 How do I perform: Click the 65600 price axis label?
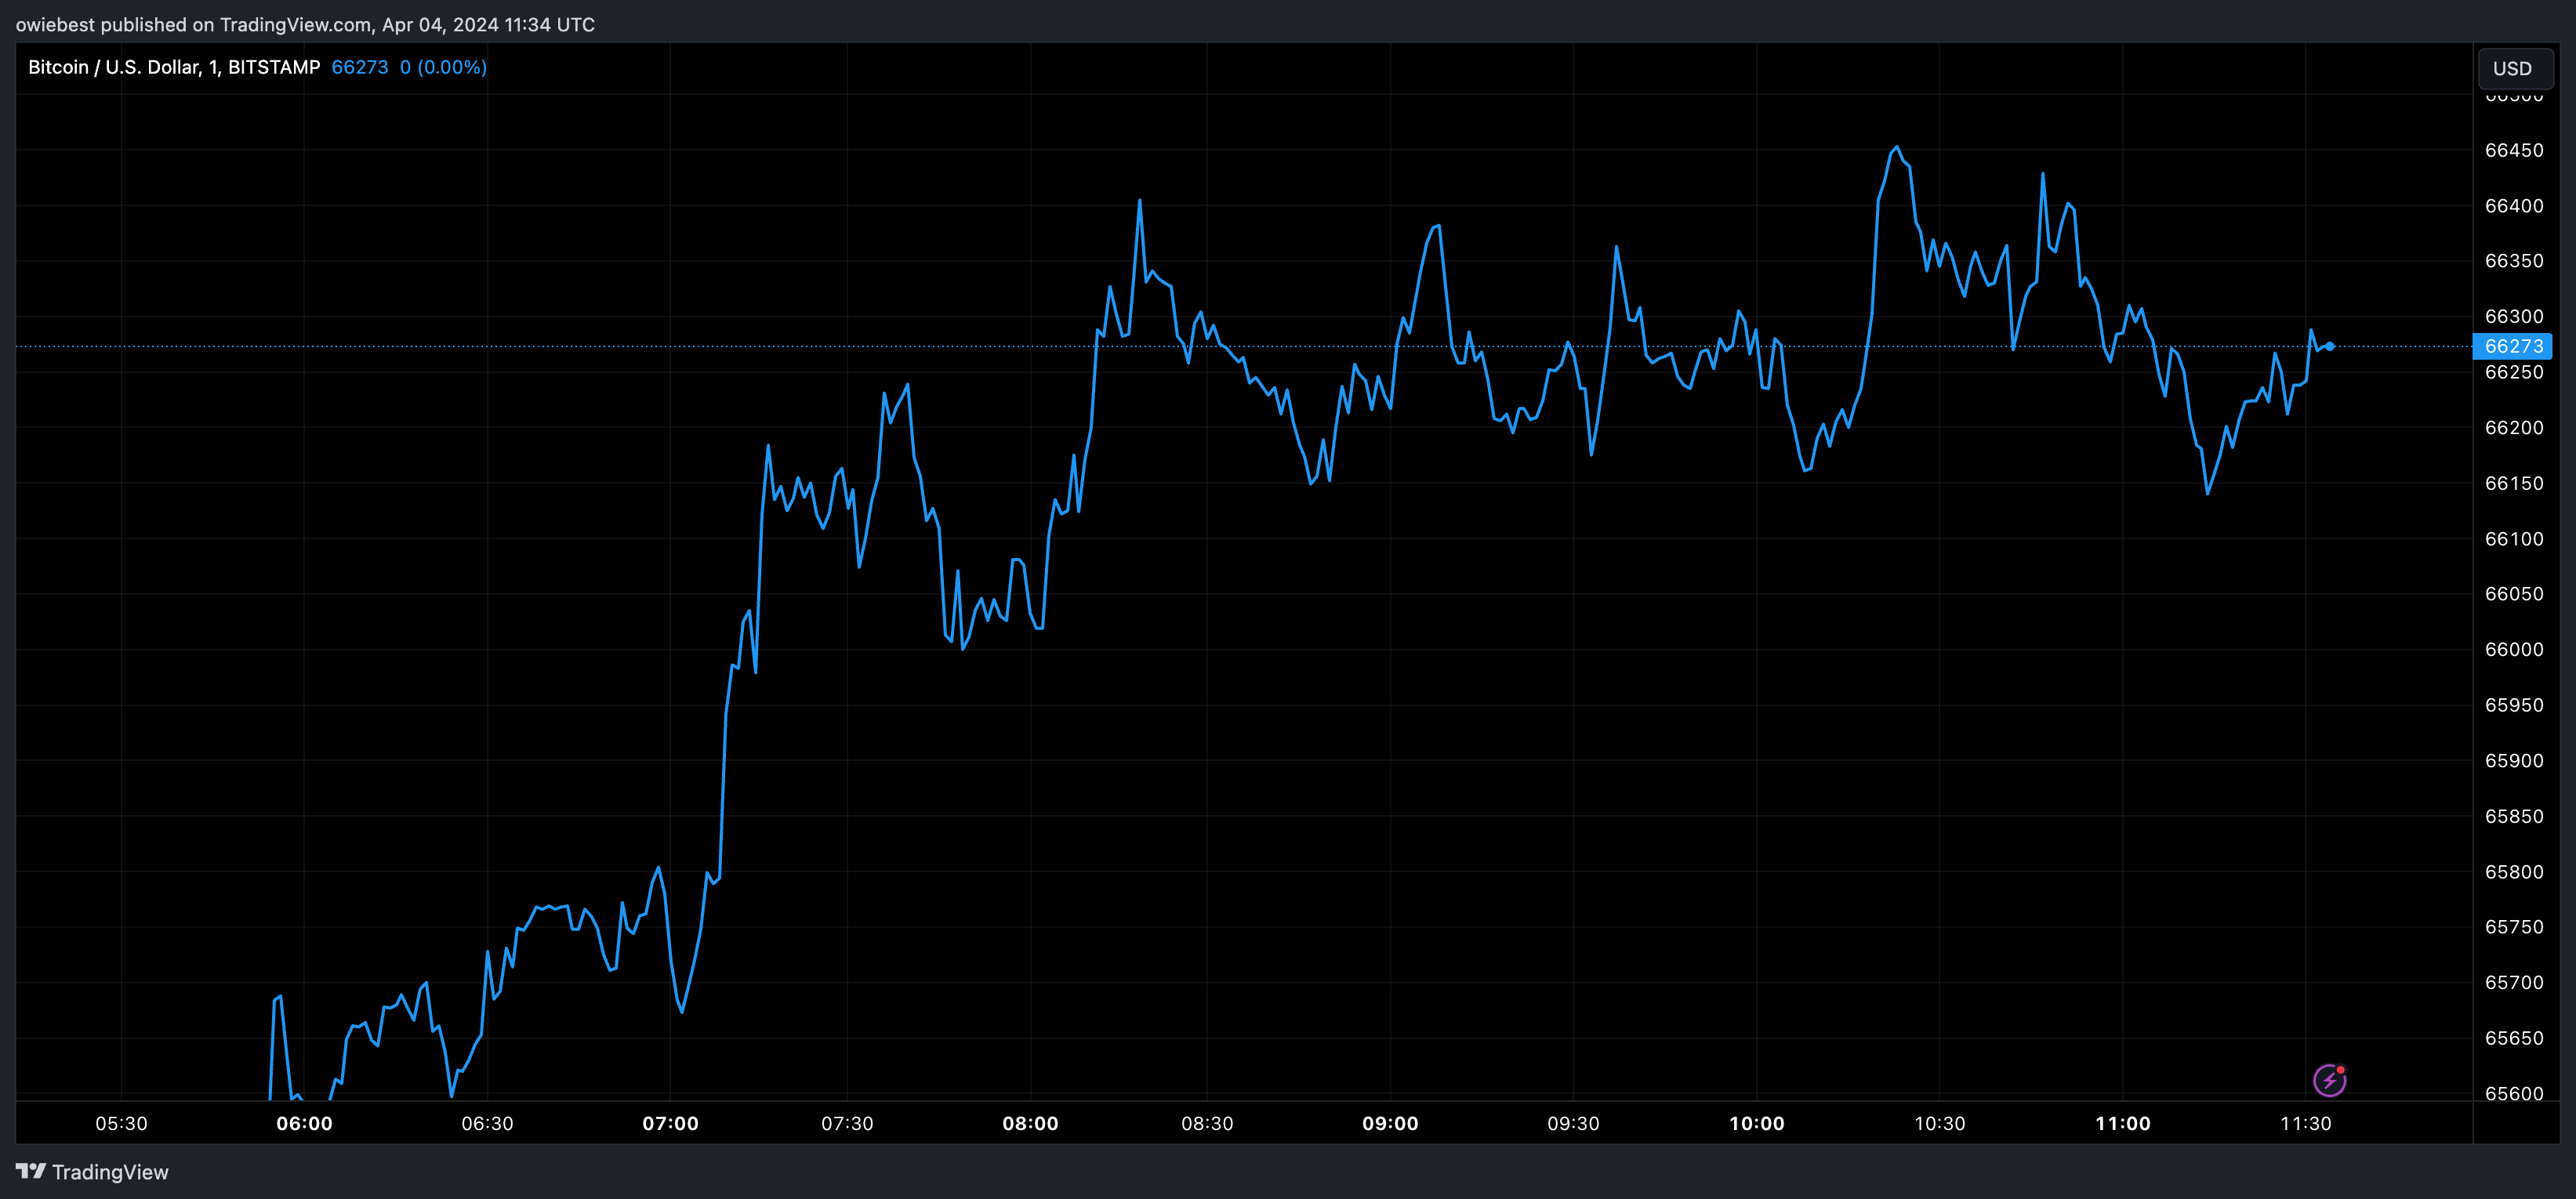[2513, 1093]
